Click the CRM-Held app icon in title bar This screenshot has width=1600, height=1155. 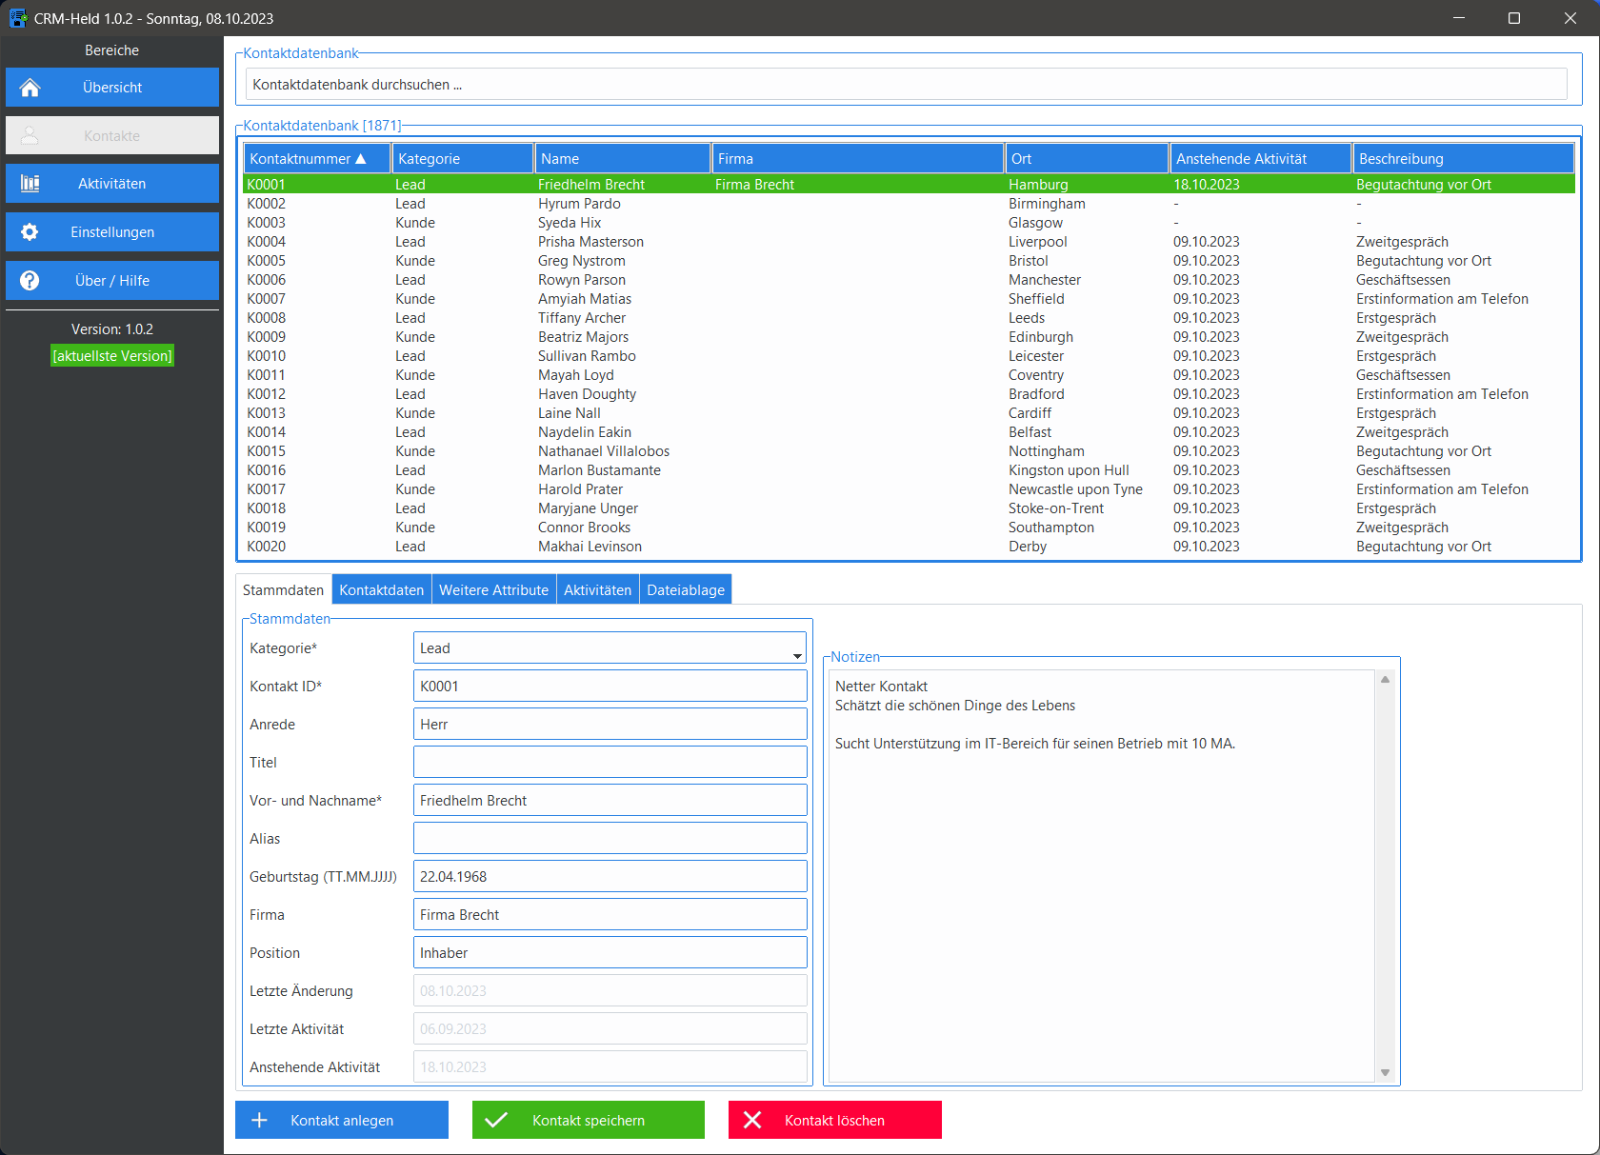coord(18,18)
